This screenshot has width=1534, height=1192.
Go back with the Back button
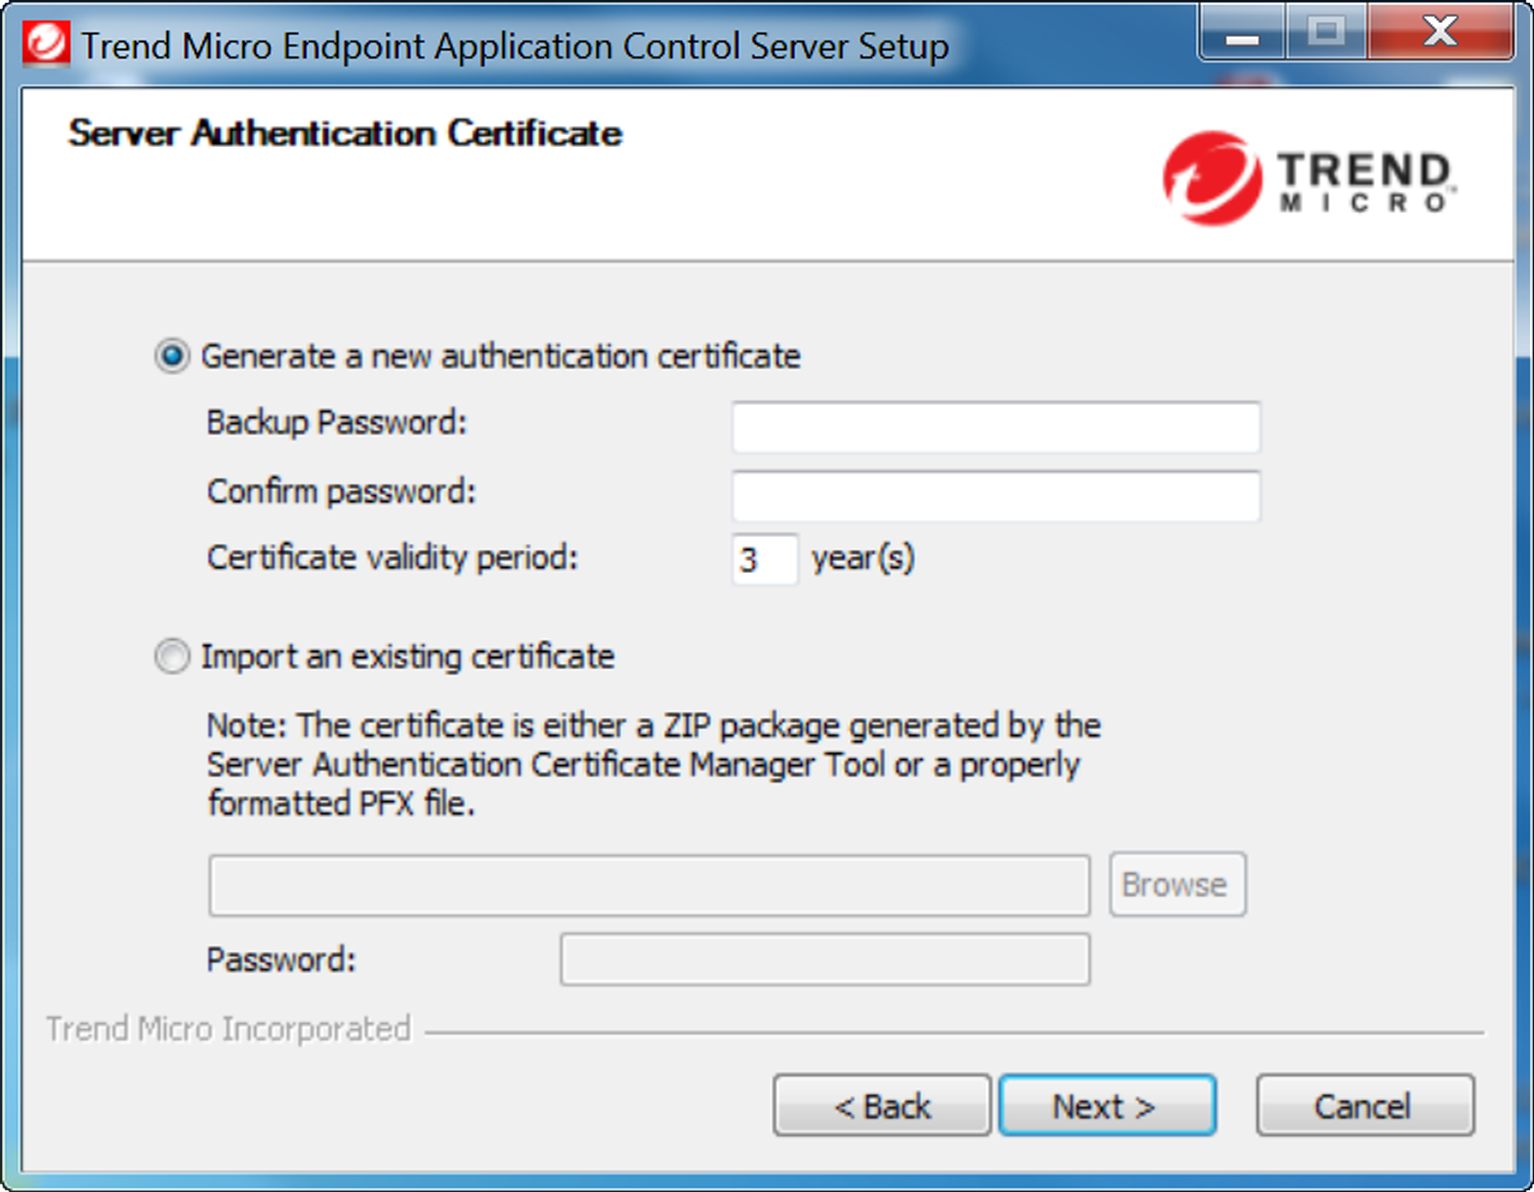pyautogui.click(x=882, y=1106)
